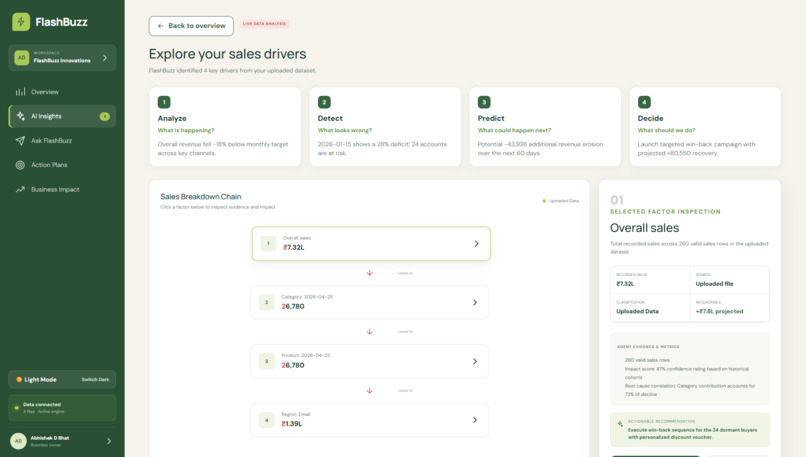Select the Overall sales ₹7.32L factor
Image resolution: width=806 pixels, height=457 pixels.
coord(371,244)
